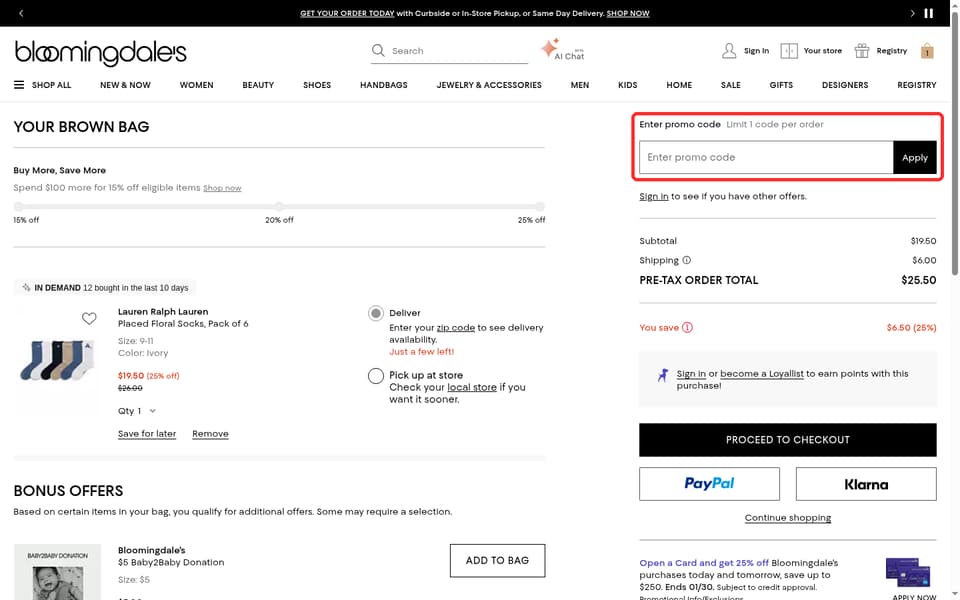Pay with the Klarna button
This screenshot has width=960, height=600.
(x=866, y=484)
